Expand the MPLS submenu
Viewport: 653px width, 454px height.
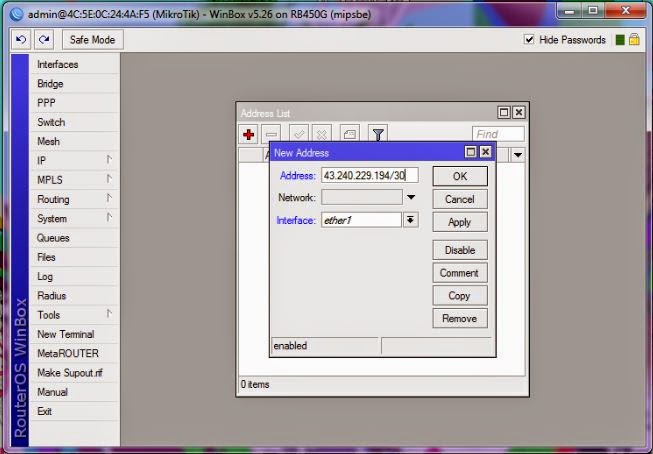tap(75, 180)
